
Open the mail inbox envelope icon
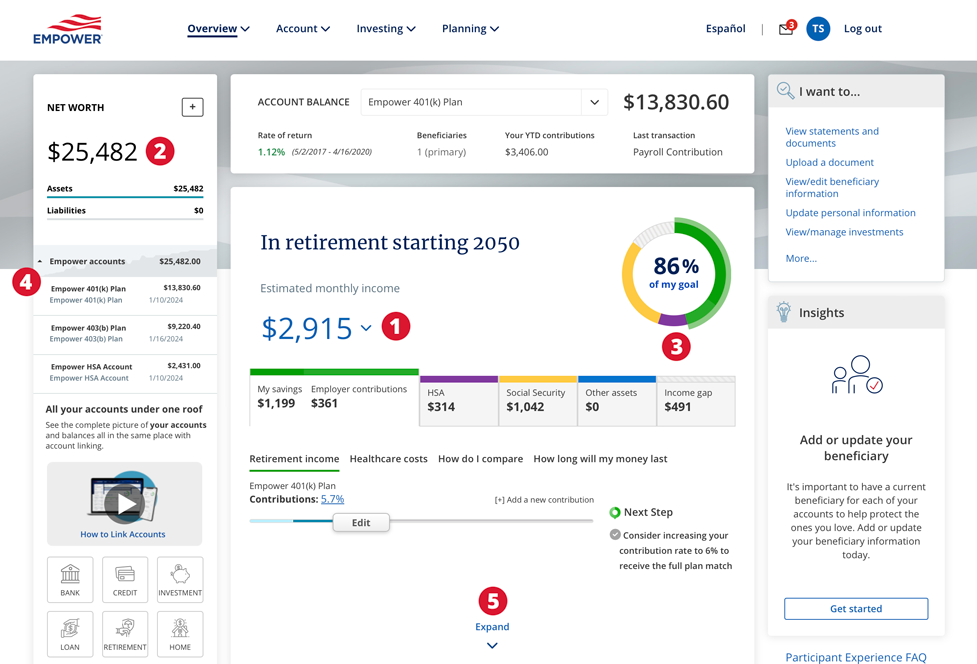pos(786,29)
